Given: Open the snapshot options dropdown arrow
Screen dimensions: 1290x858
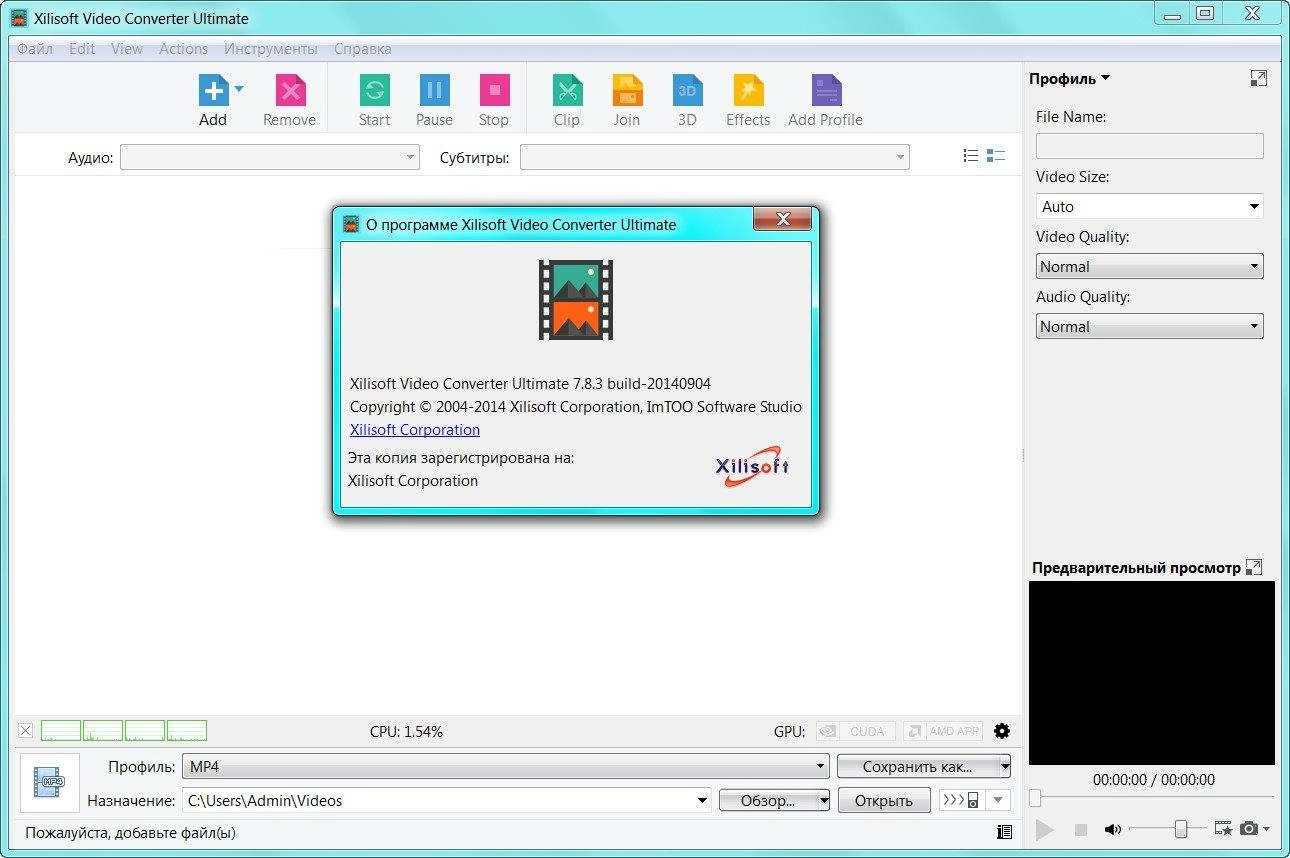Looking at the screenshot, I should pyautogui.click(x=1266, y=829).
